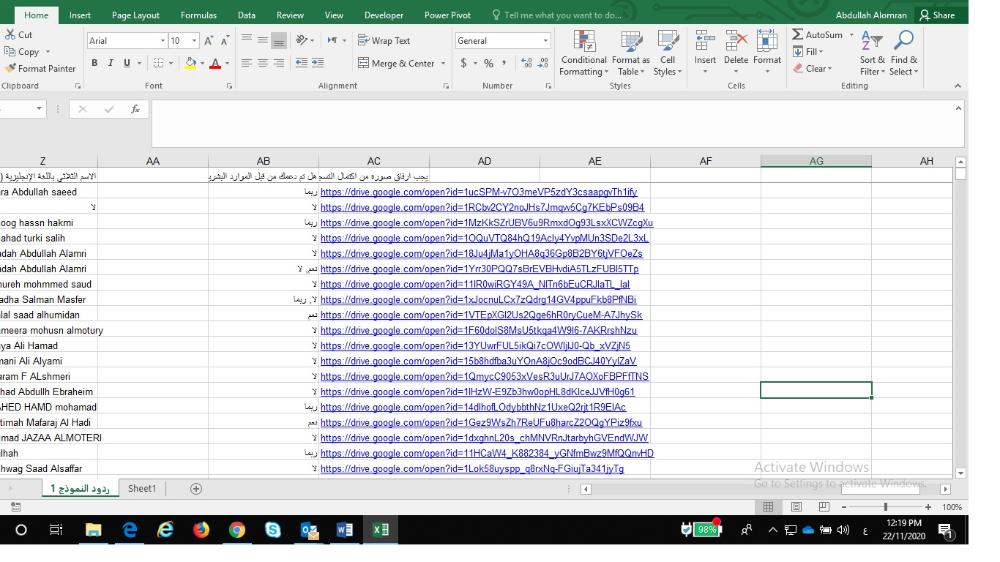Decrease the indent

point(302,63)
